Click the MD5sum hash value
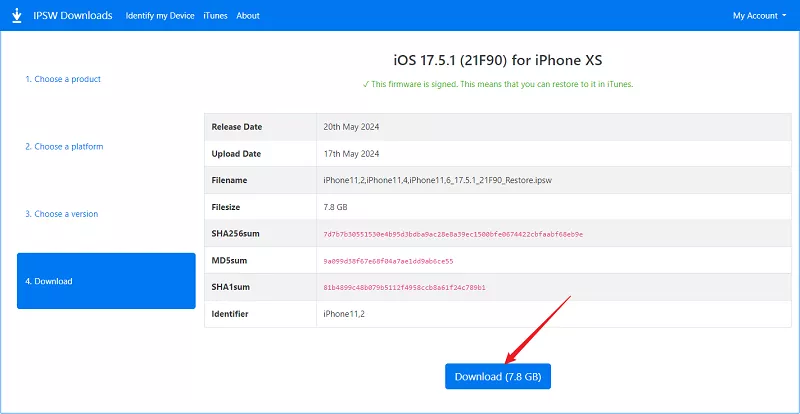This screenshot has width=800, height=414. [x=388, y=261]
